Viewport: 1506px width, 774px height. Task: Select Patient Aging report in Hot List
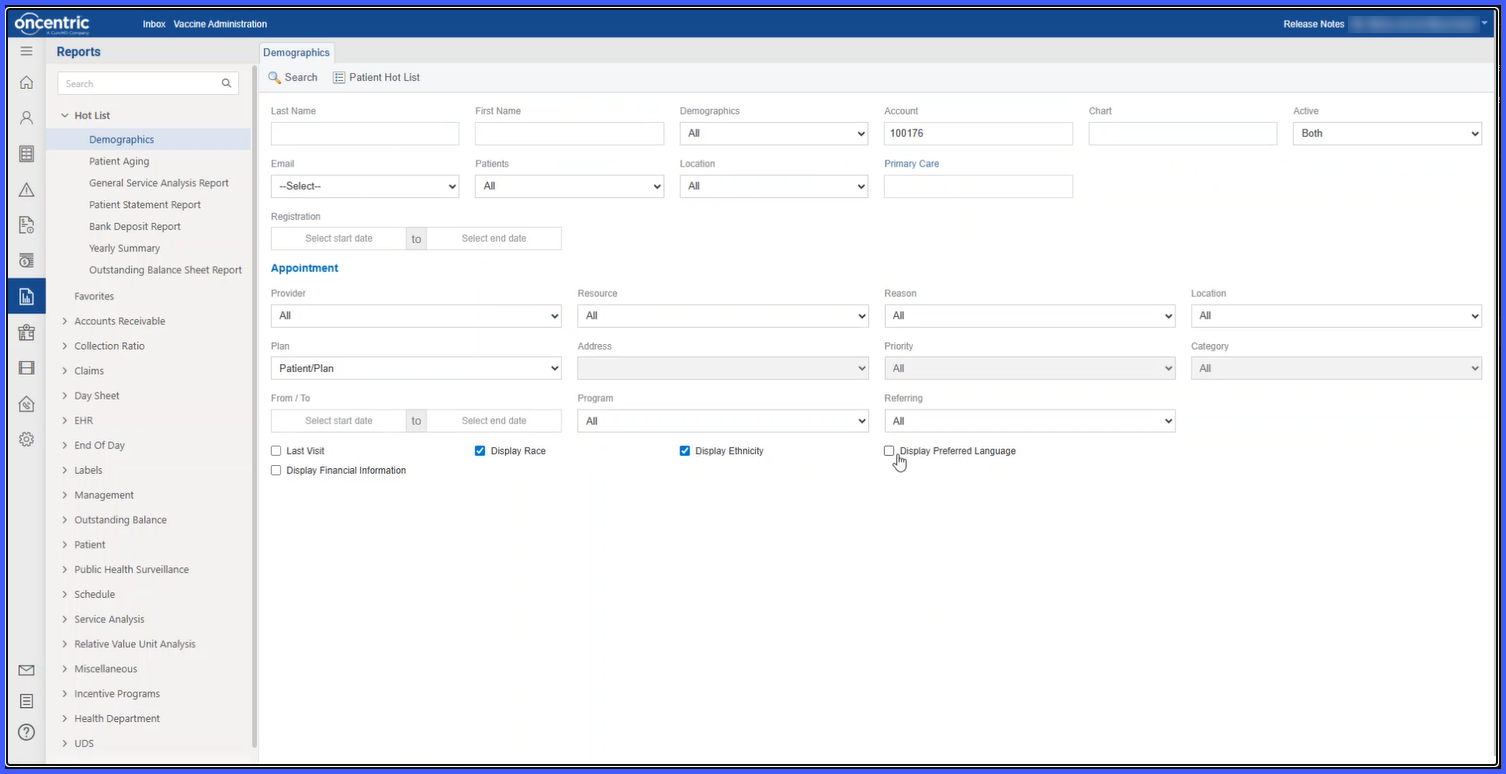click(x=119, y=161)
